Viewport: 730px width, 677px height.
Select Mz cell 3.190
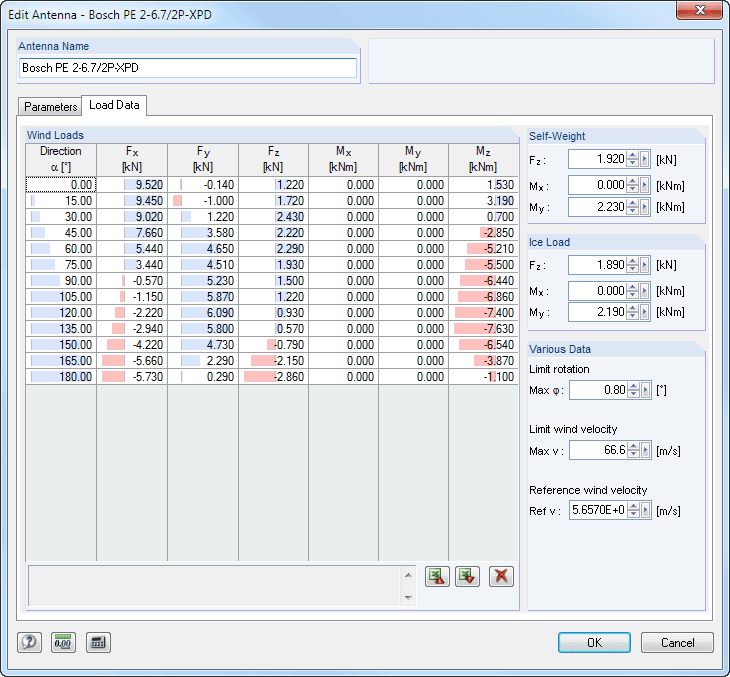coord(483,201)
